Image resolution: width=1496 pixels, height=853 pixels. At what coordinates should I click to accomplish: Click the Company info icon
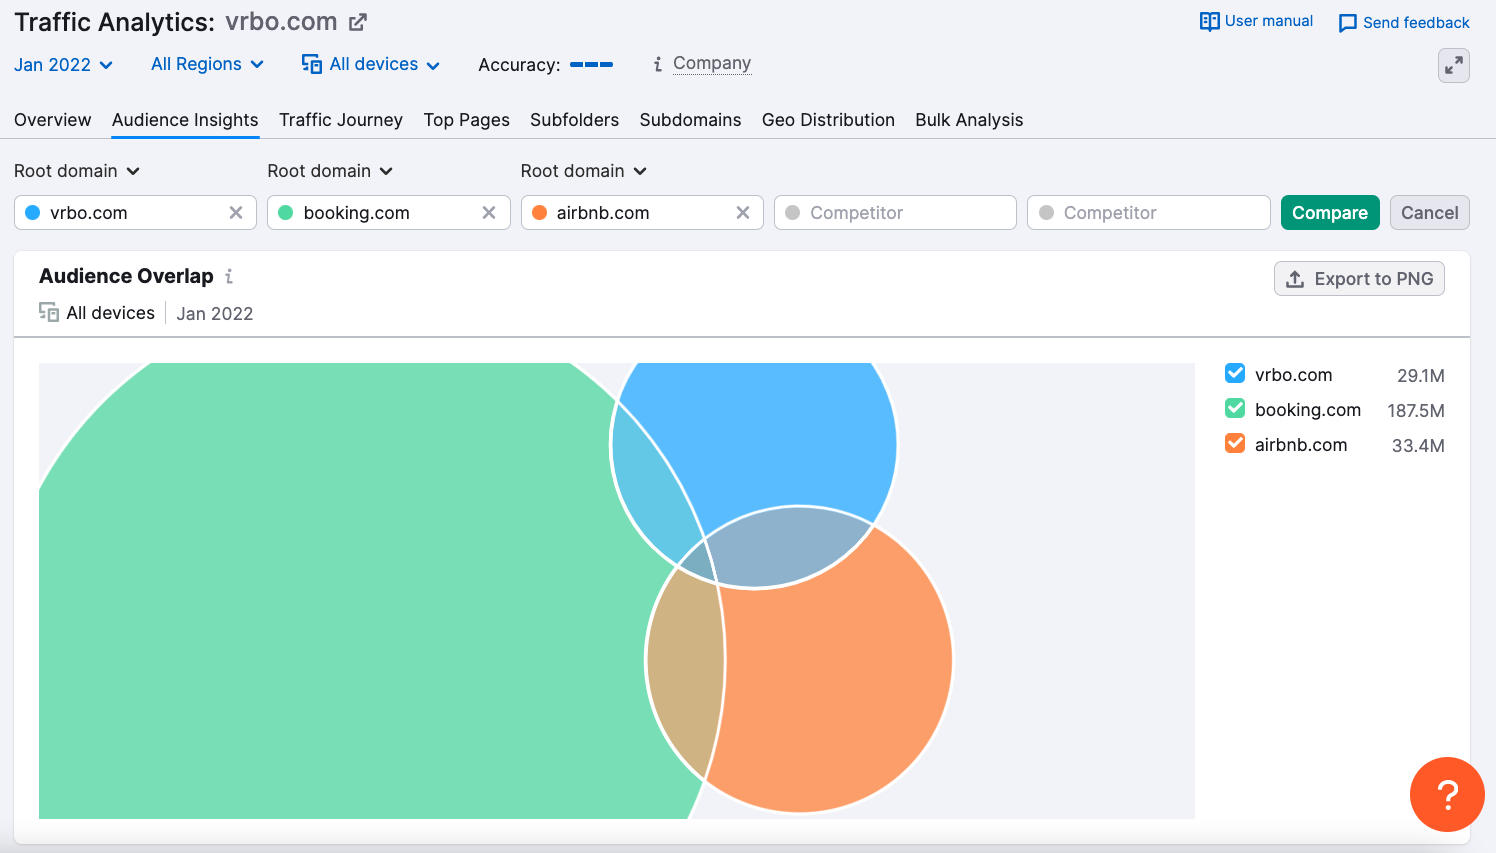tap(658, 64)
